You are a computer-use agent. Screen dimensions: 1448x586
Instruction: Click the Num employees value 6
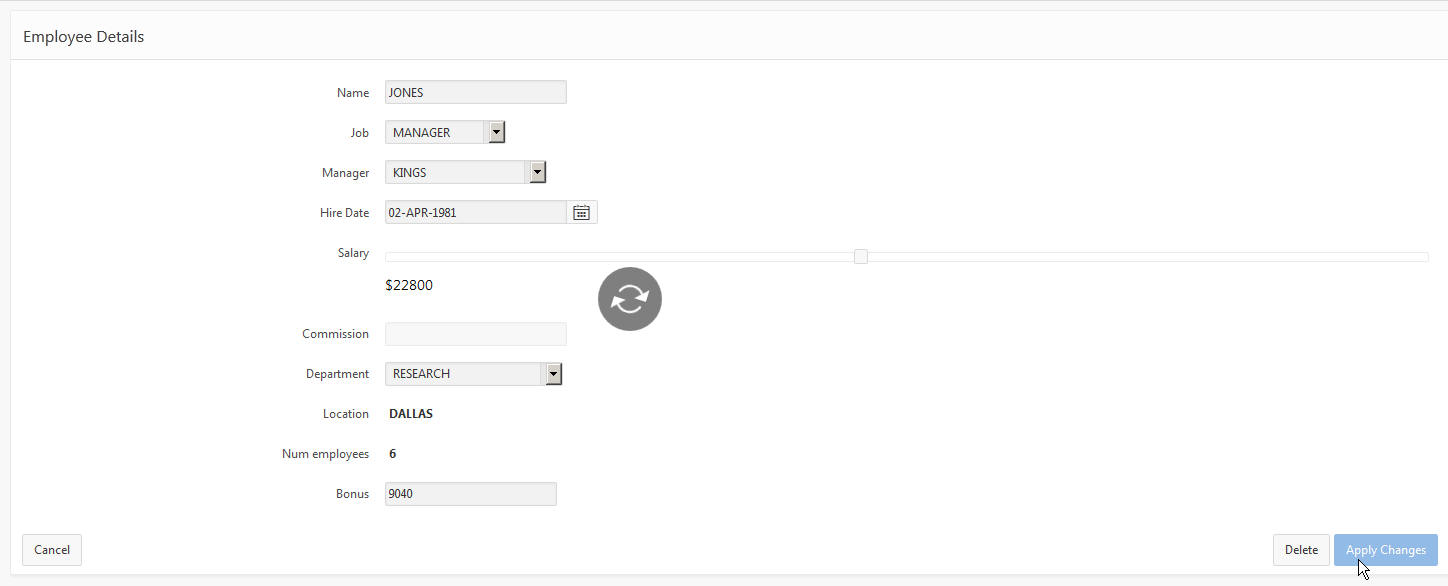pos(393,454)
